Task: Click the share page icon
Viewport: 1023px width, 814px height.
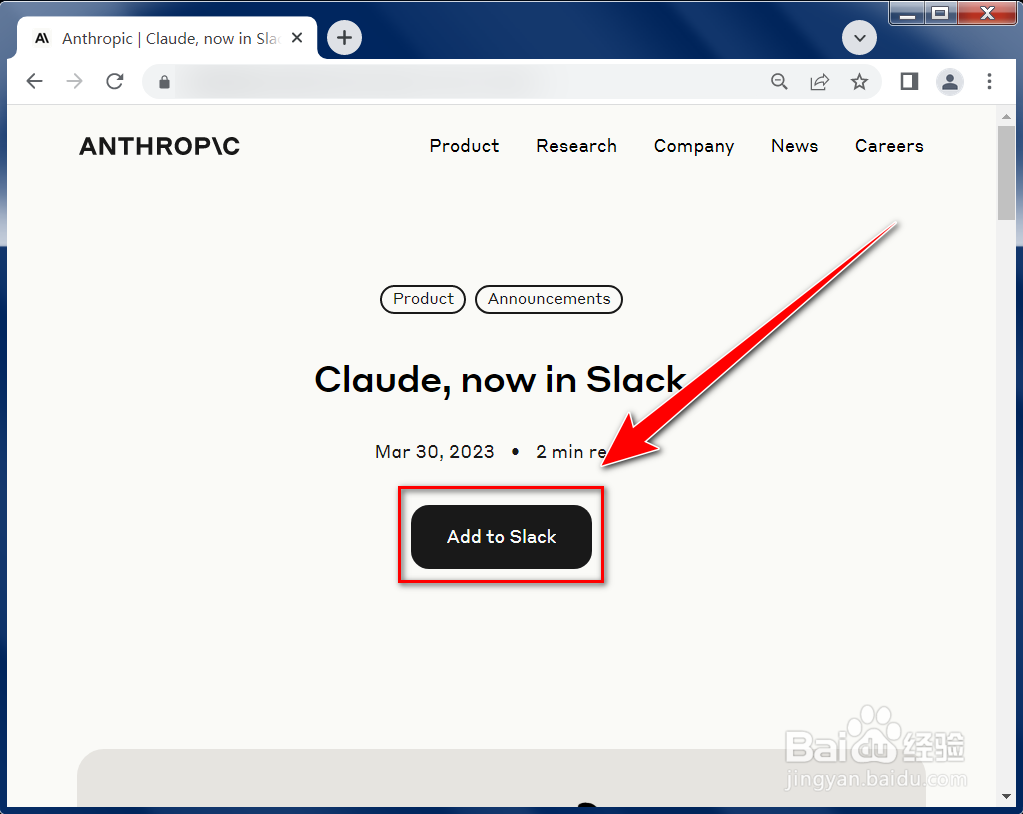Action: point(819,82)
